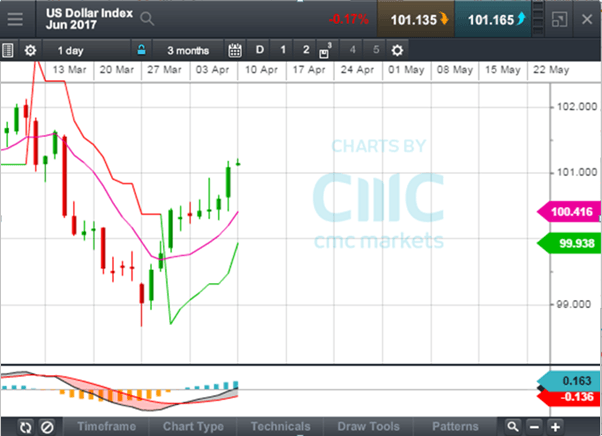Click the green 99.938 indicator label

point(569,243)
